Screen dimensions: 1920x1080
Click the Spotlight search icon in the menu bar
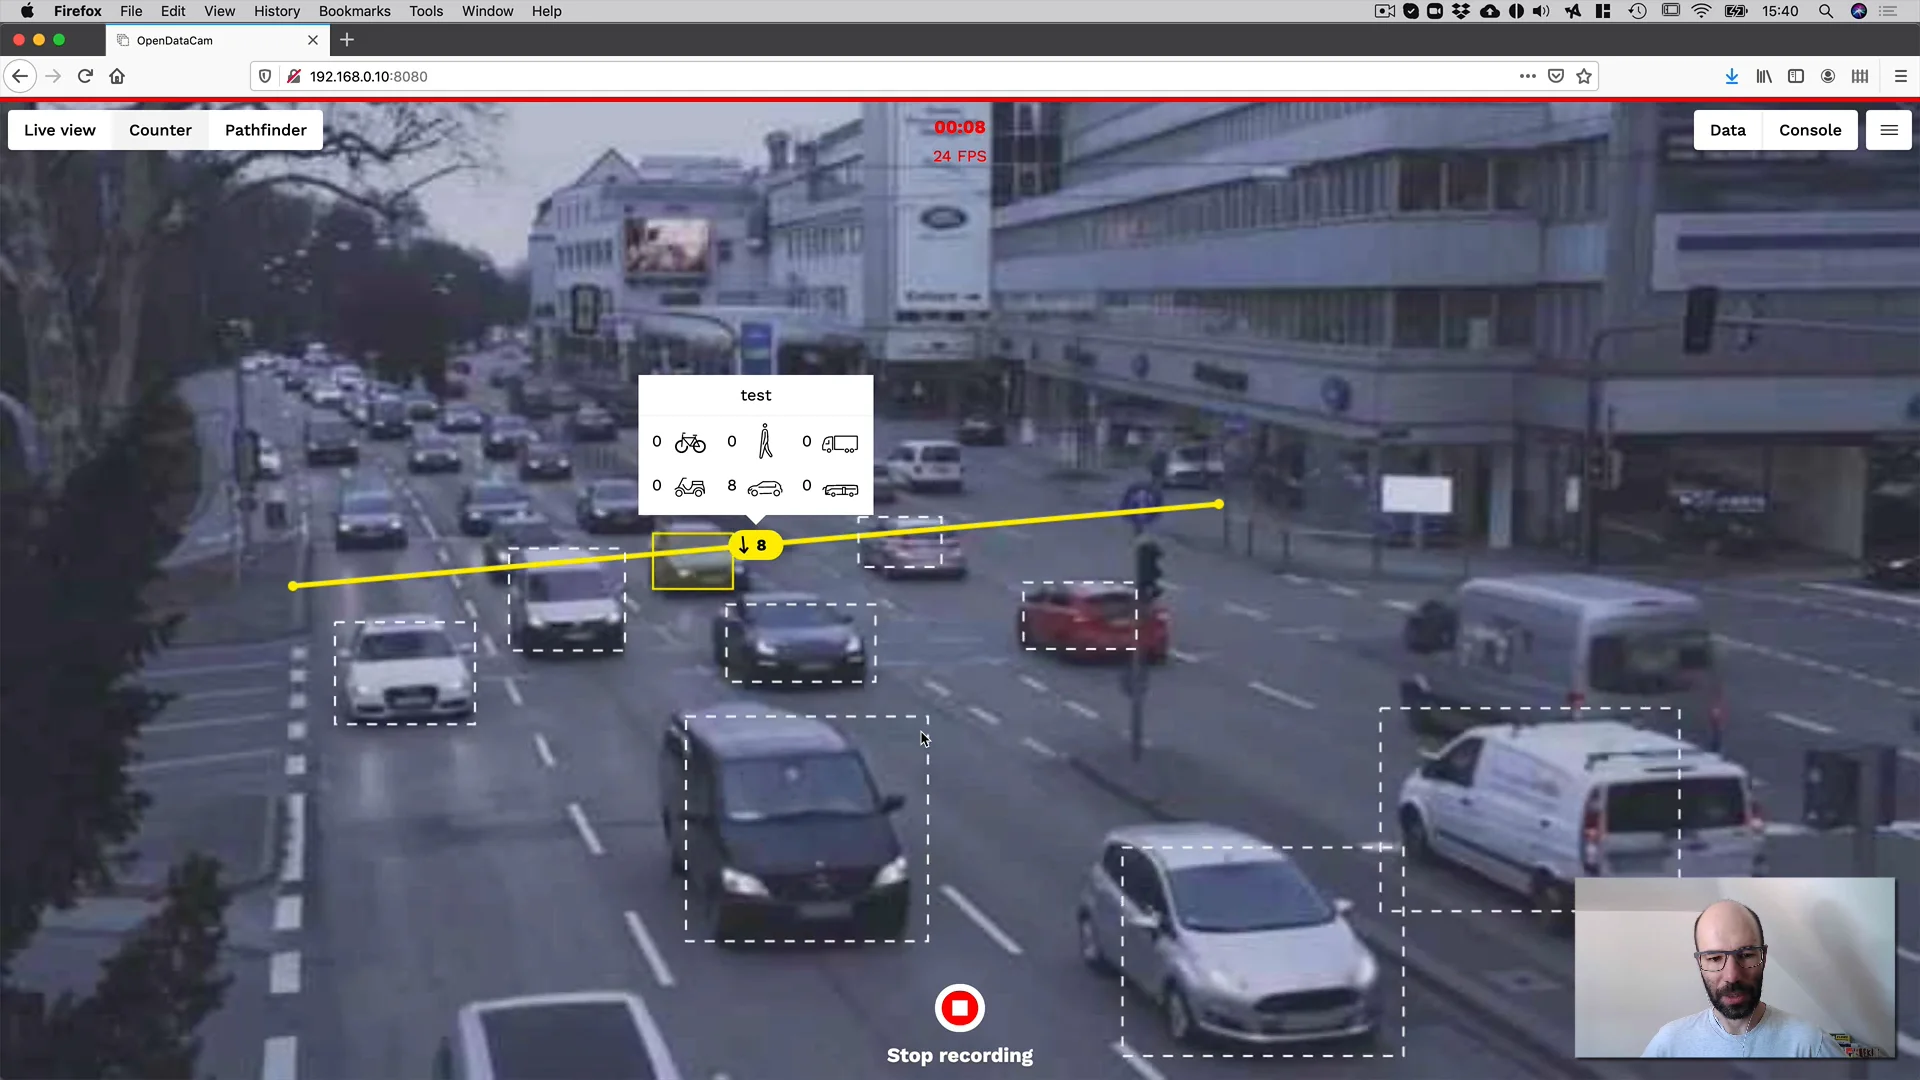tap(1825, 11)
